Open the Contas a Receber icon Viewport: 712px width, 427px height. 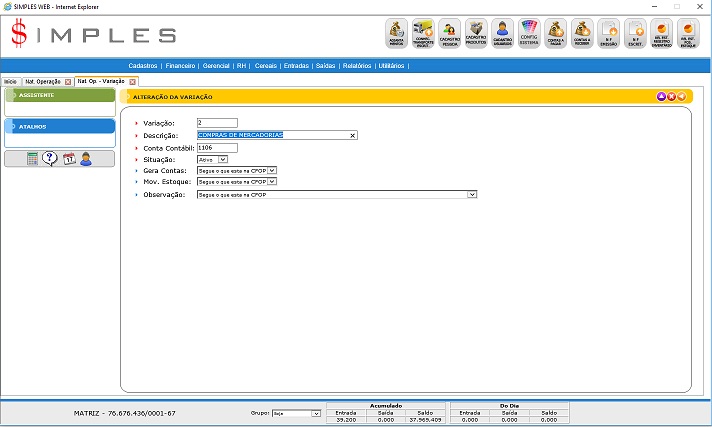(583, 33)
